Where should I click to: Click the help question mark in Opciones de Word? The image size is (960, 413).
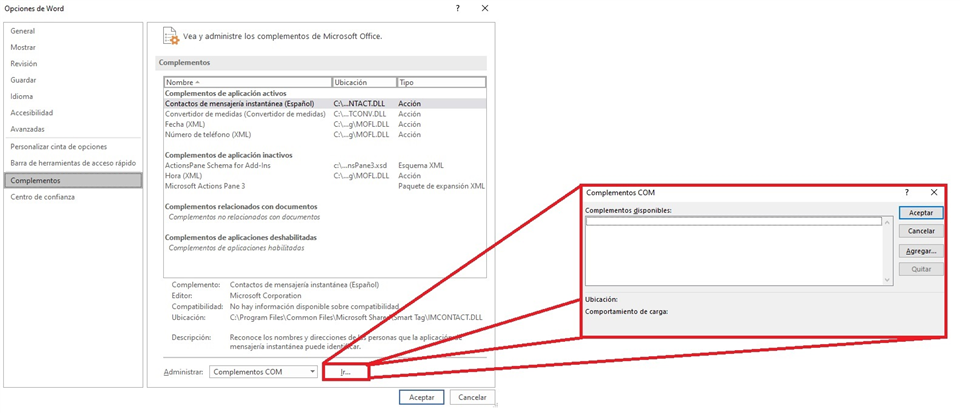click(458, 8)
